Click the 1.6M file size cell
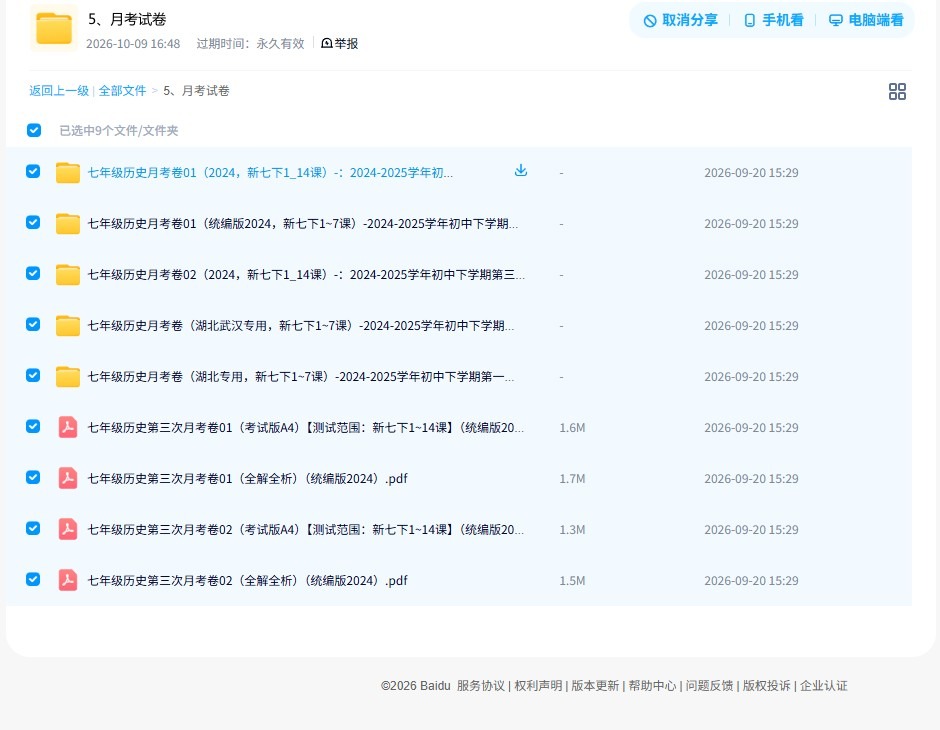Image resolution: width=940 pixels, height=730 pixels. (x=572, y=428)
